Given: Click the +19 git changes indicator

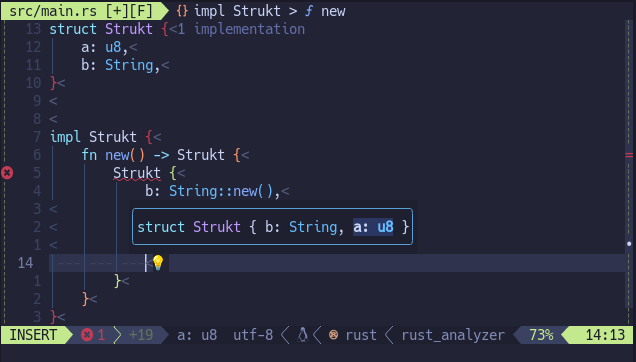Looking at the screenshot, I should tap(141, 335).
